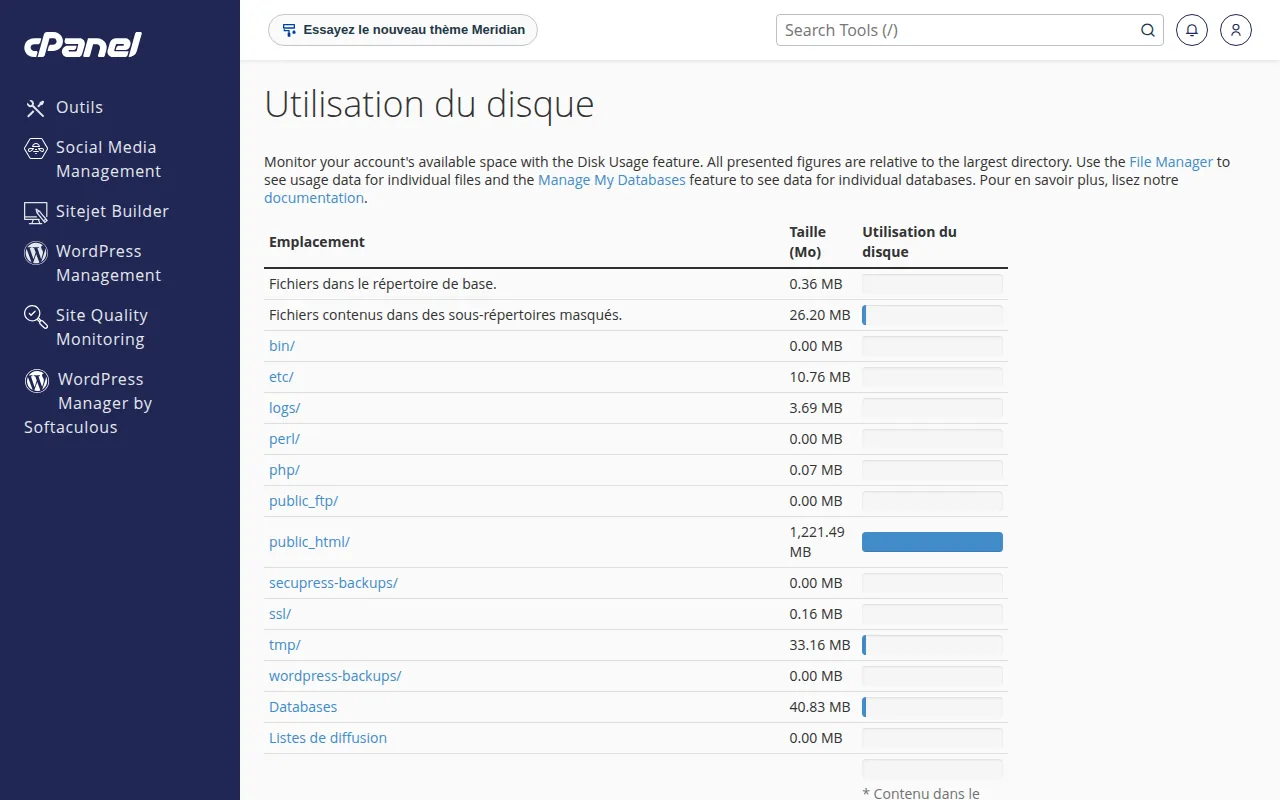Click the 'Listes de diffusion' link
The image size is (1280, 800).
[x=328, y=738]
